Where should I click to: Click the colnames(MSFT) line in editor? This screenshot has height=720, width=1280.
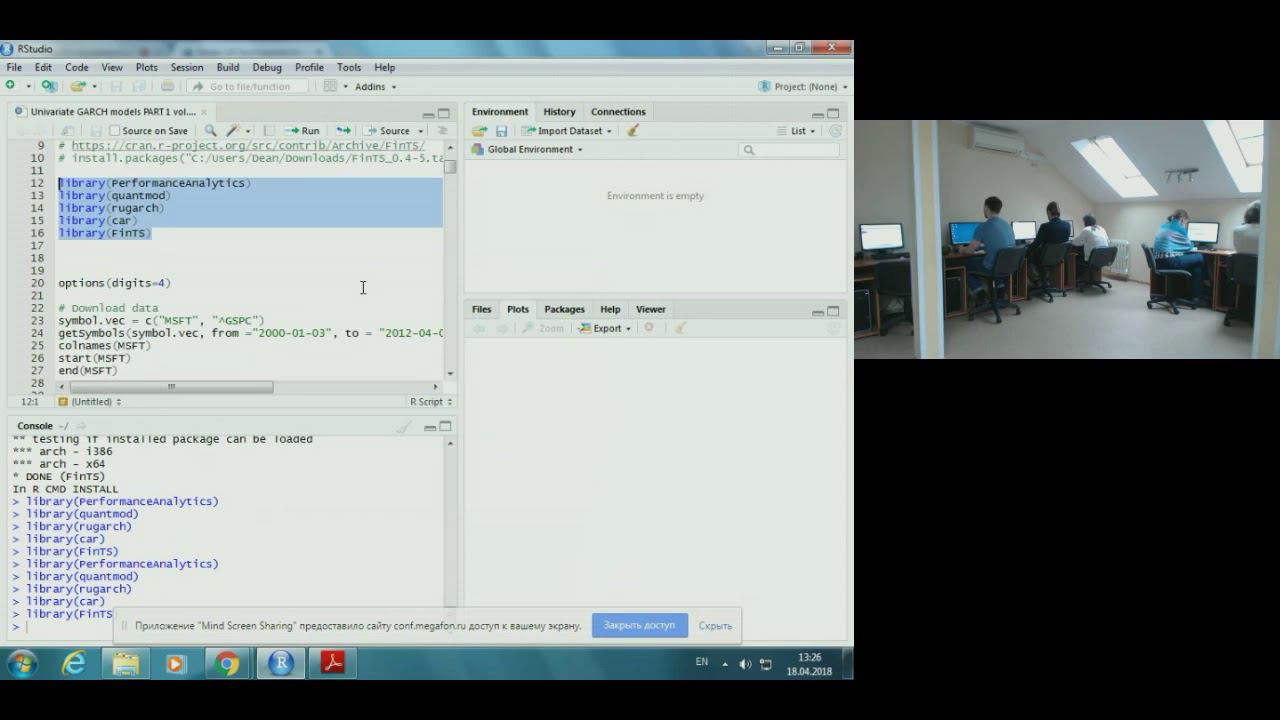pos(104,346)
